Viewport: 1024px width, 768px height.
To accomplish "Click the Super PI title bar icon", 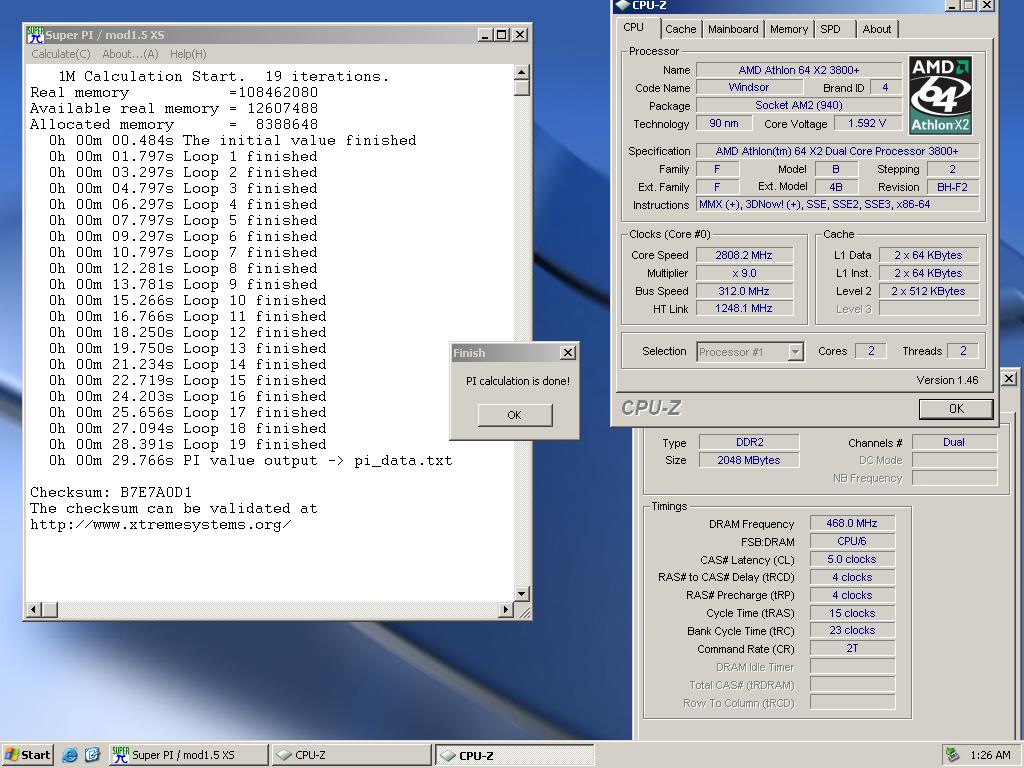I will (x=35, y=35).
